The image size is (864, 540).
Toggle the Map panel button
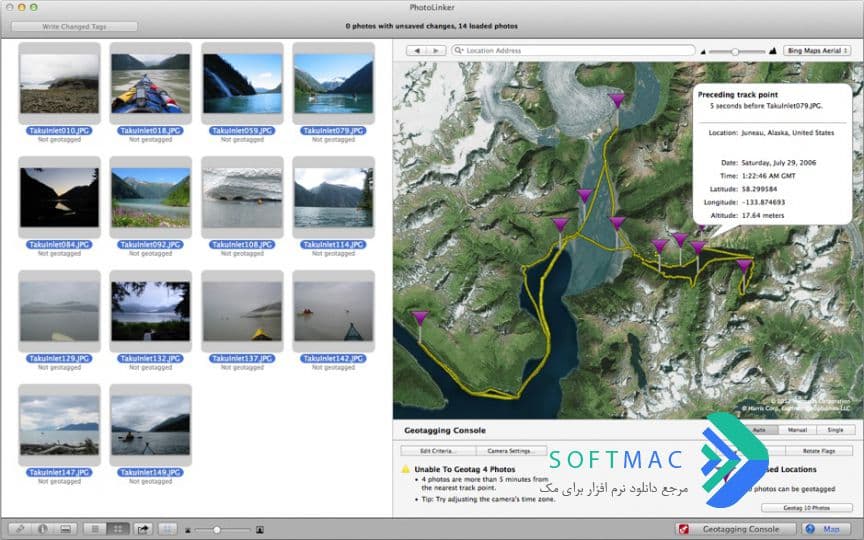click(825, 529)
